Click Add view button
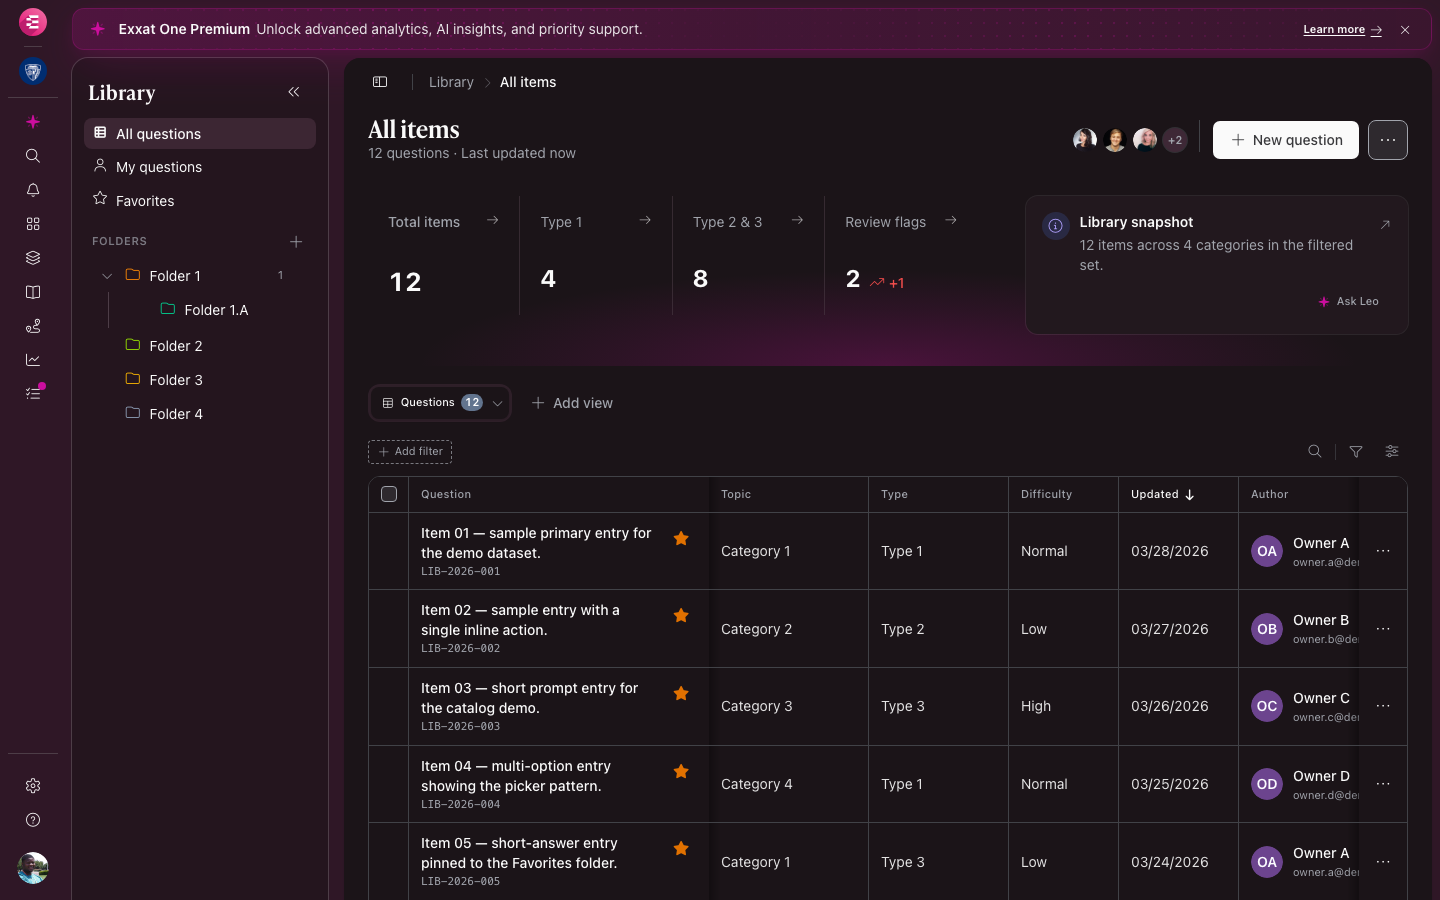Image resolution: width=1440 pixels, height=900 pixels. pyautogui.click(x=572, y=403)
